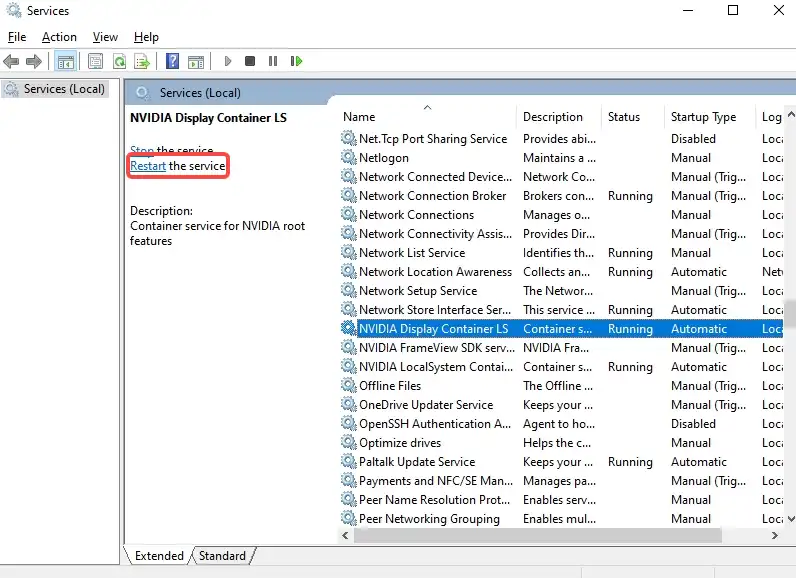Viewport: 796px width, 578px height.
Task: Click Services (Local) details pane header
Action: pos(200,93)
